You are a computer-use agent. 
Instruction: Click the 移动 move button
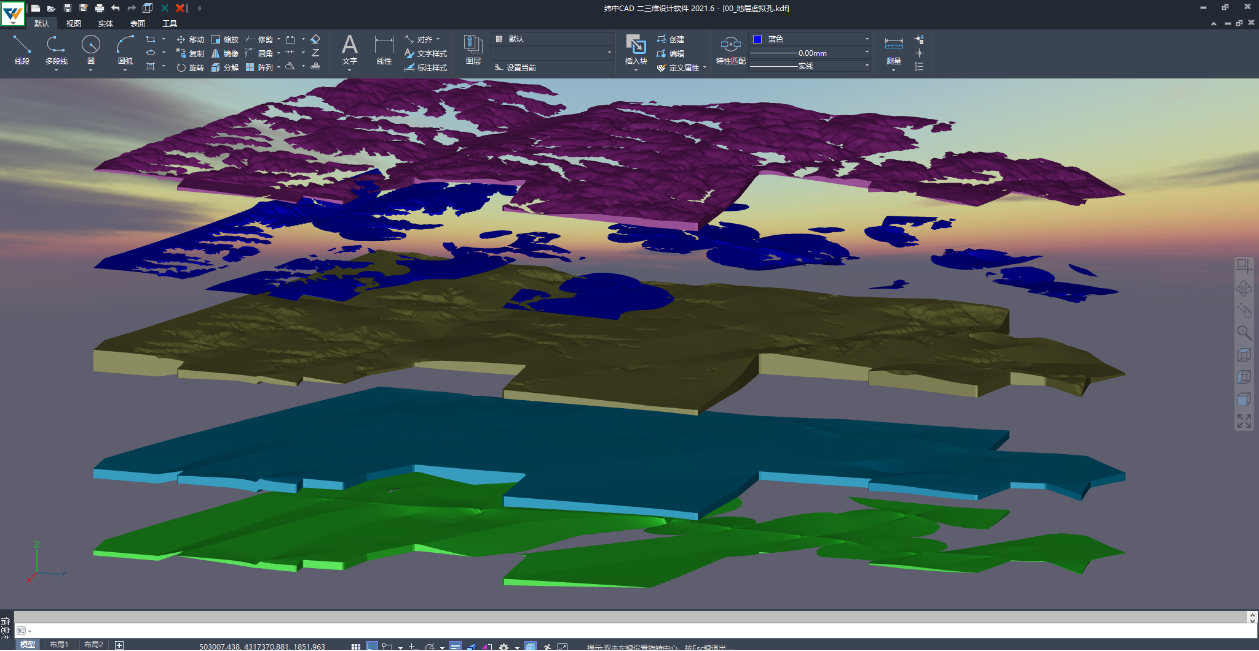pos(190,39)
